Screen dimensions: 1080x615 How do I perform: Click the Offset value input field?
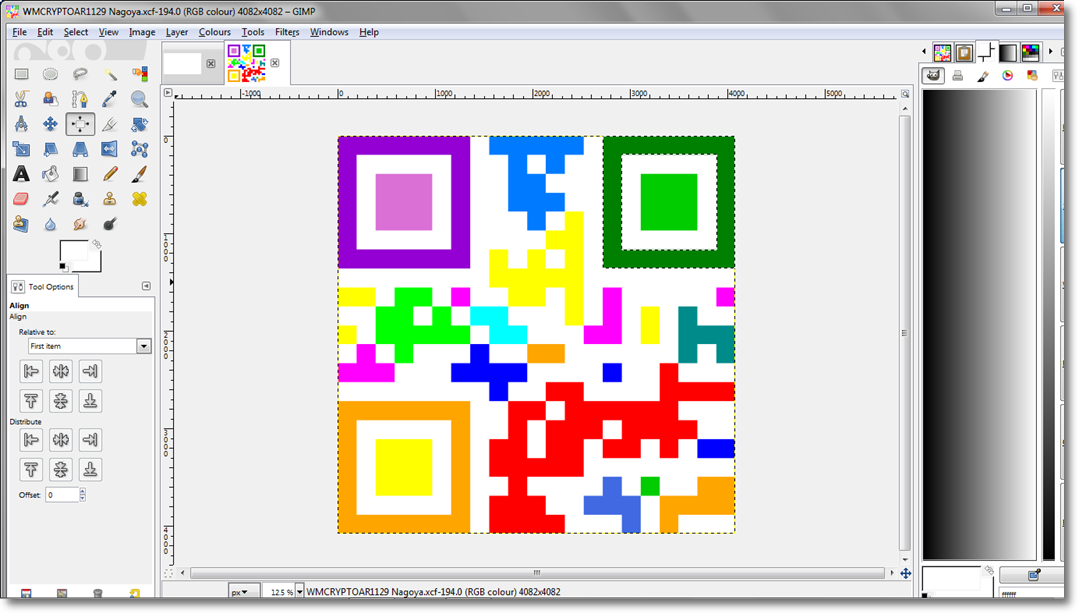[62, 494]
